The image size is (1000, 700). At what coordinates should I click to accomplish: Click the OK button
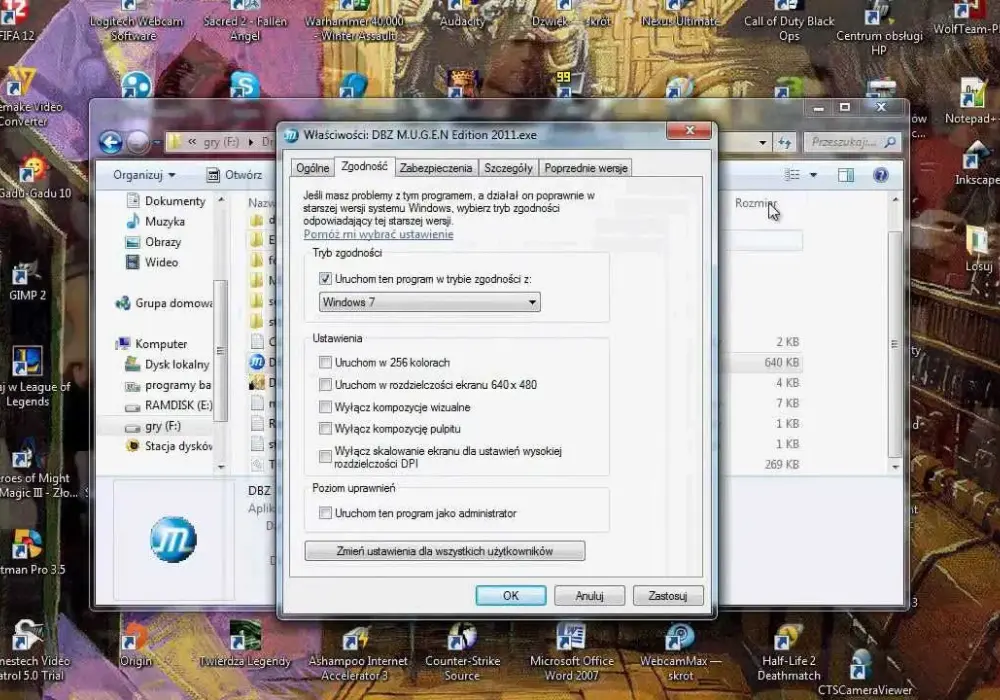(x=511, y=595)
